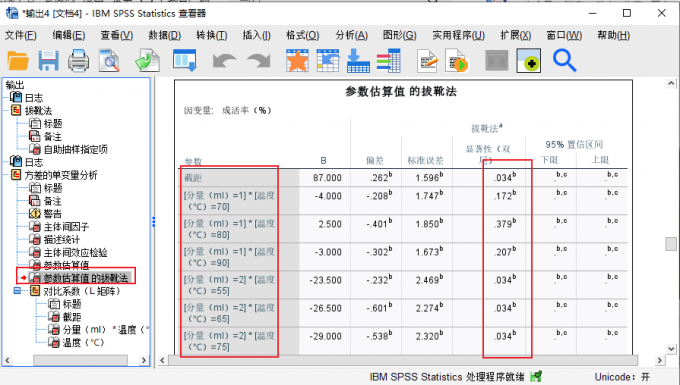The height and width of the screenshot is (385, 680).
Task: Go to data icon with orange star
Action: (297, 60)
